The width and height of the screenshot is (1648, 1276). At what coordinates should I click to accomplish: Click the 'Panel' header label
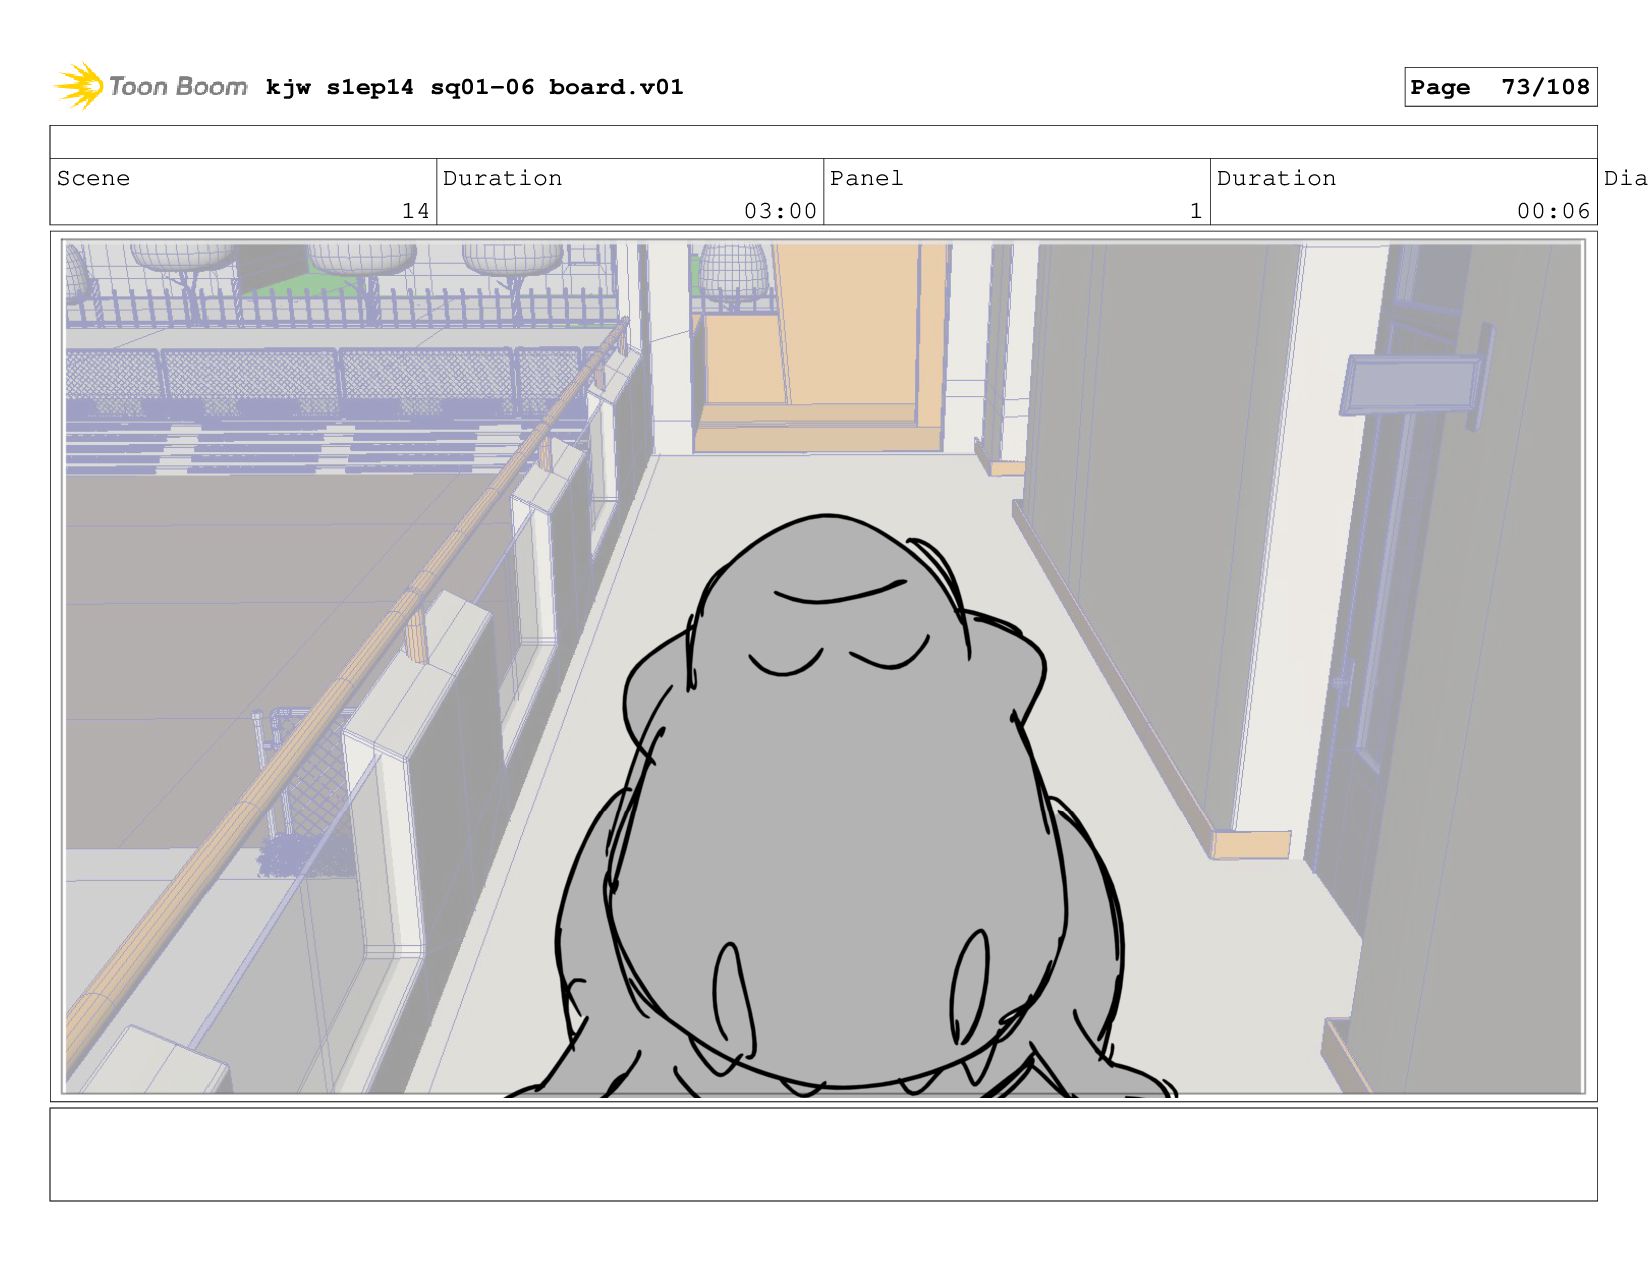(866, 178)
